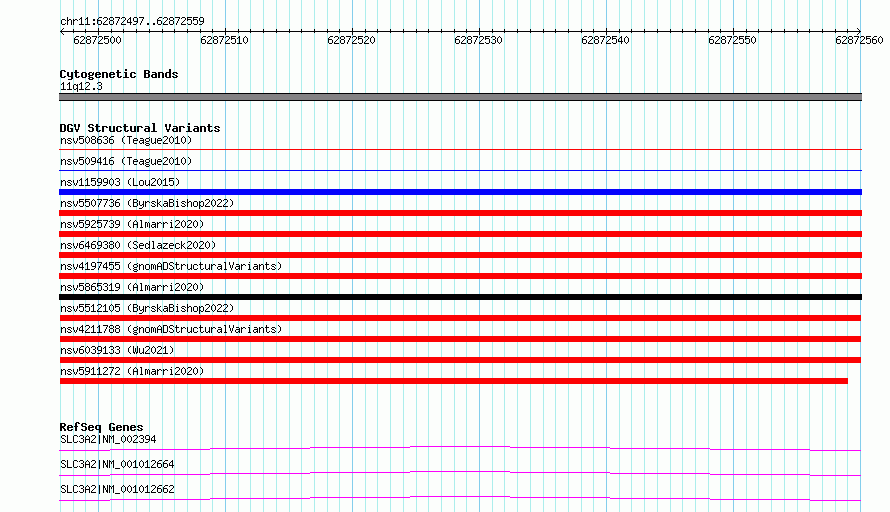
Task: Click the red bar for nsv6469380
Action: coord(460,255)
